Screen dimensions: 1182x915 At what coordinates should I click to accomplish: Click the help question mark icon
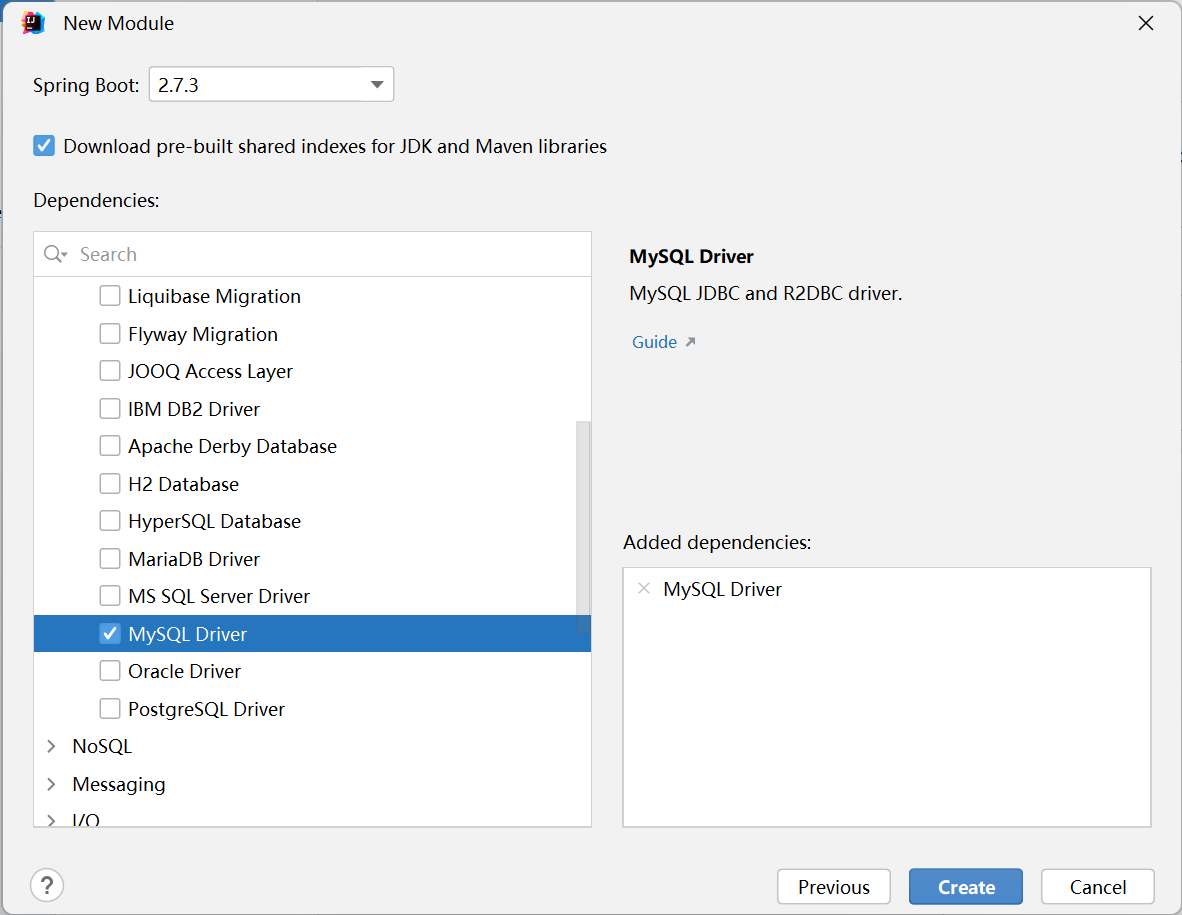click(47, 885)
